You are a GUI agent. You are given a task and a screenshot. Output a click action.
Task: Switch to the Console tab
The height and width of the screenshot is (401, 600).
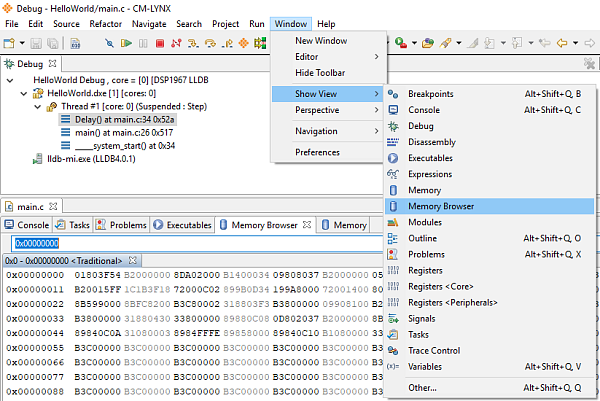tap(27, 225)
